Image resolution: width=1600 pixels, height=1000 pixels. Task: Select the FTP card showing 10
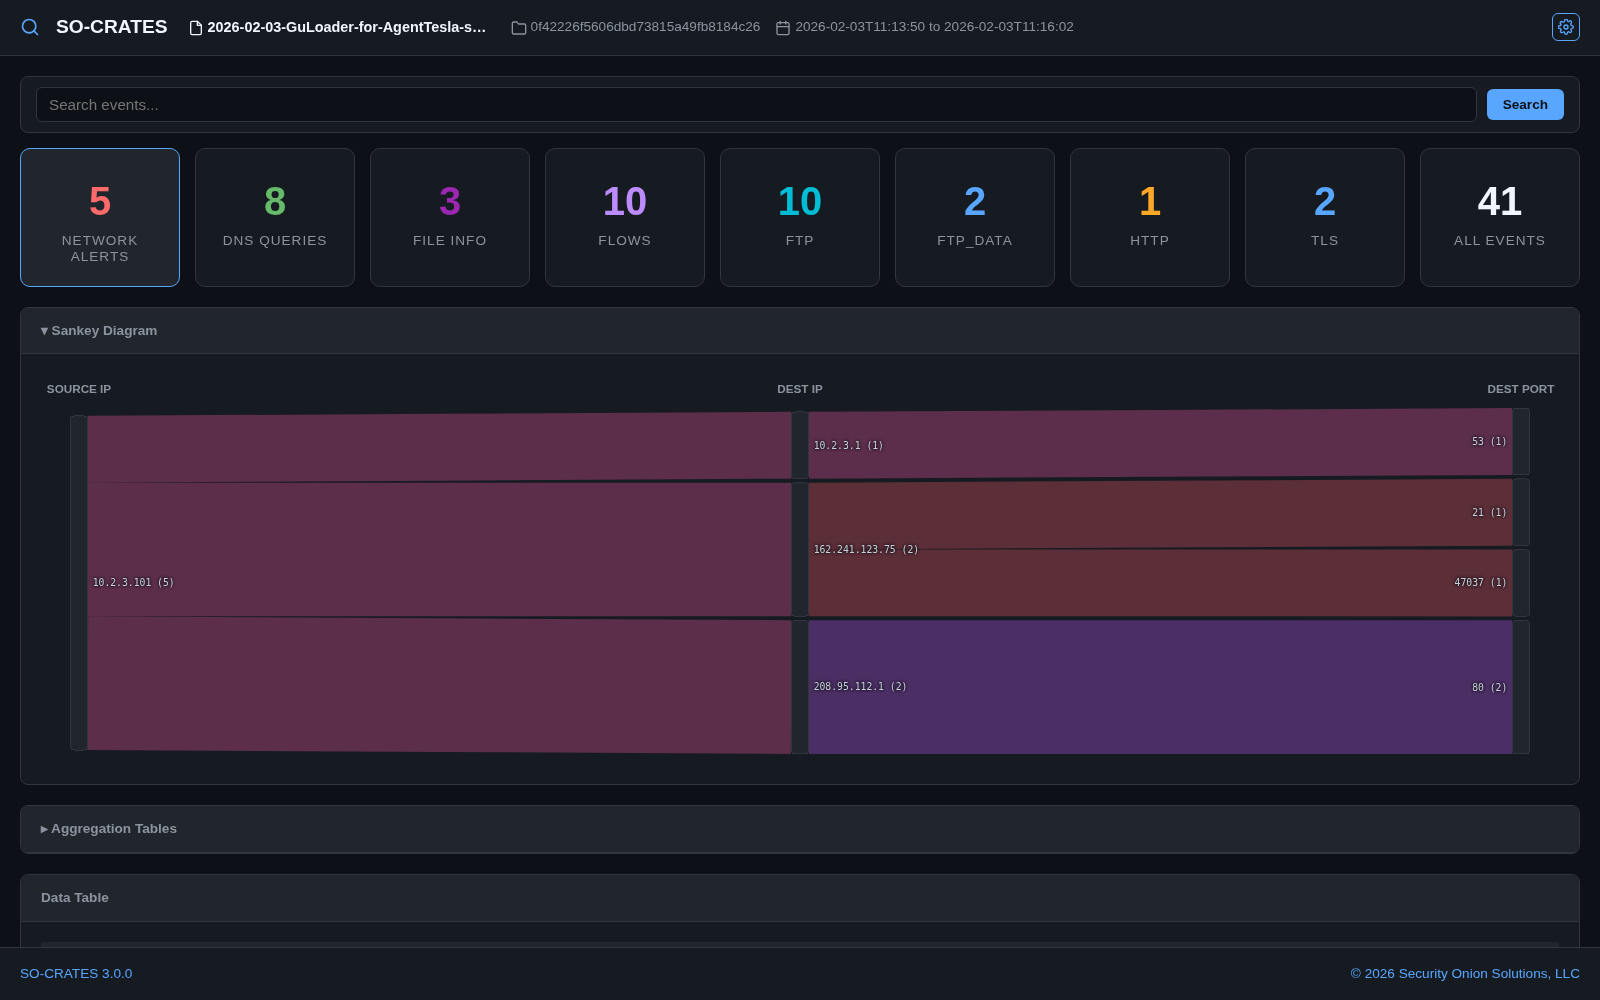800,217
